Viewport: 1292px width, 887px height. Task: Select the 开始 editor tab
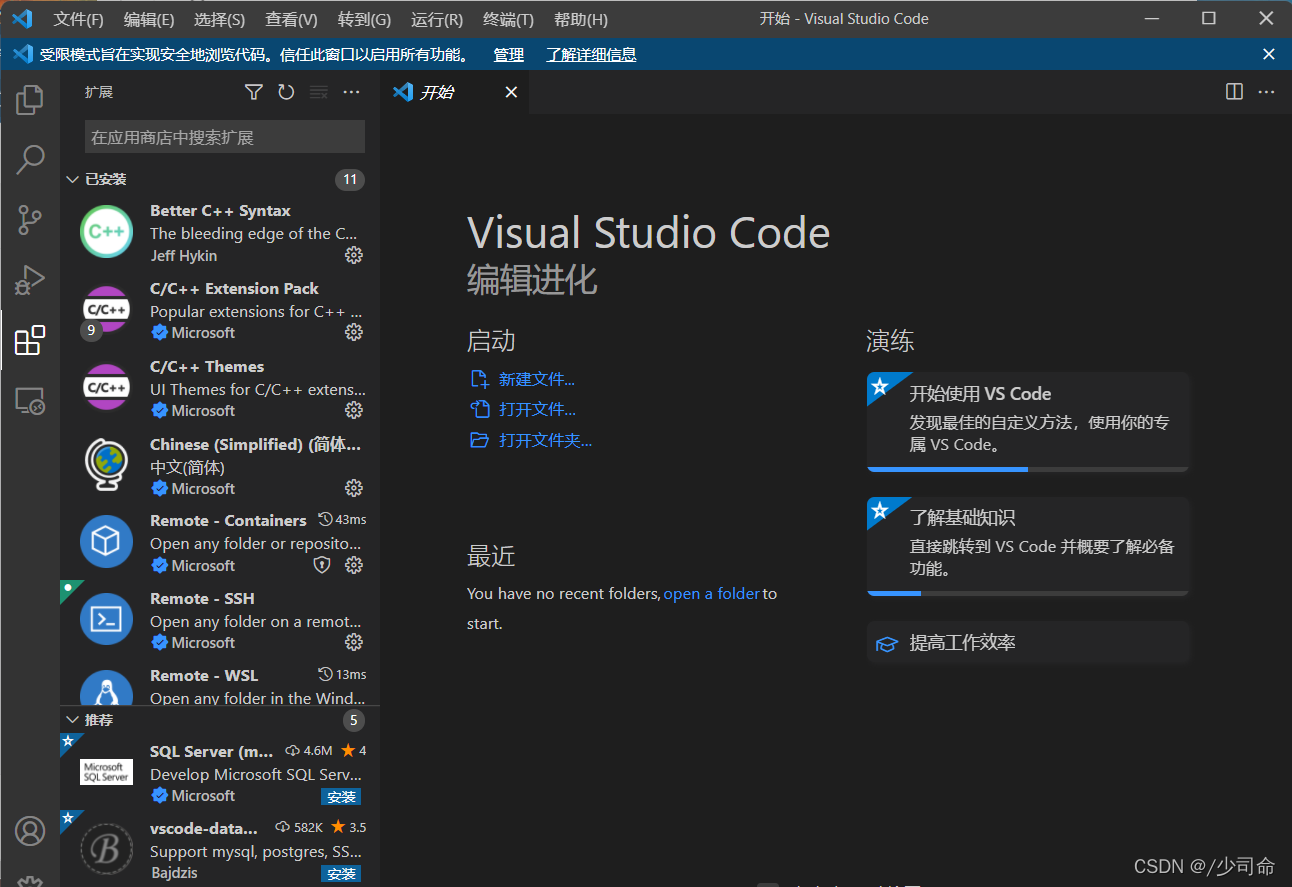454,92
